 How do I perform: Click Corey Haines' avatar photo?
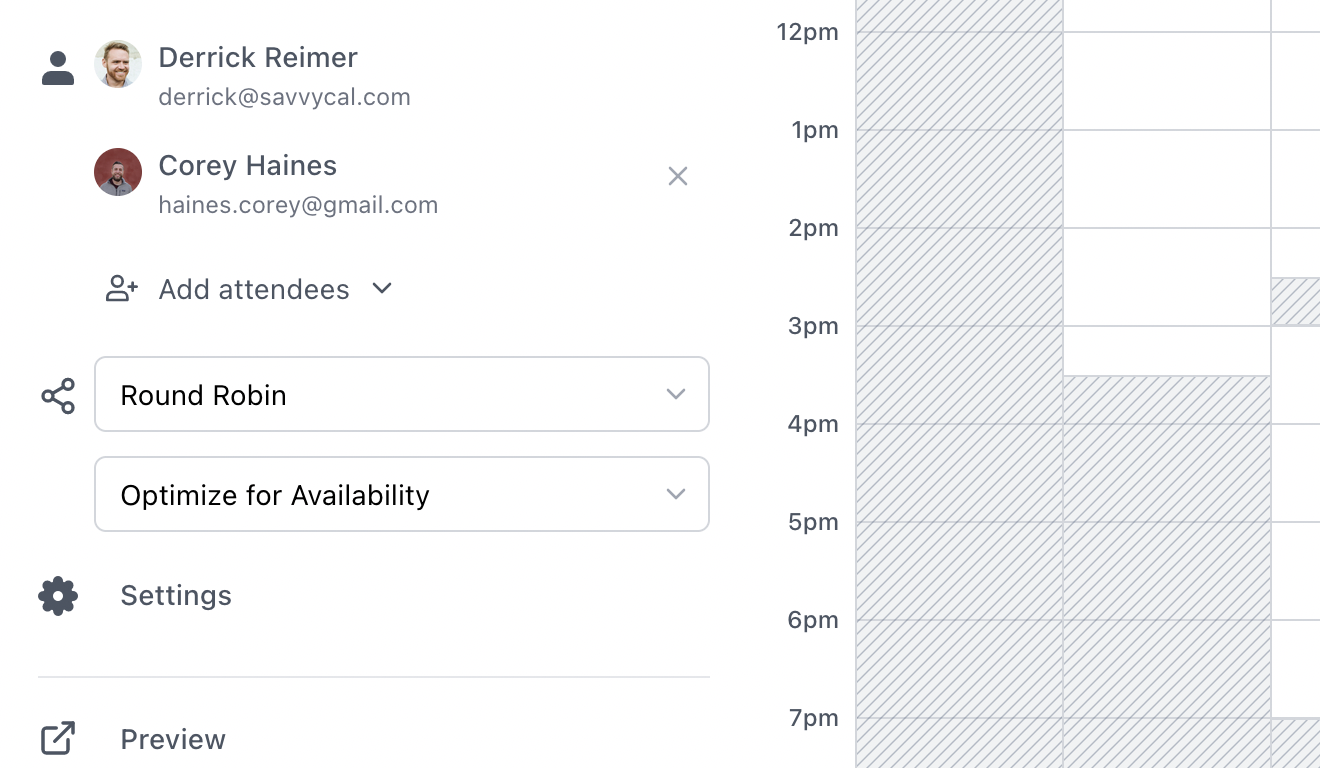118,172
